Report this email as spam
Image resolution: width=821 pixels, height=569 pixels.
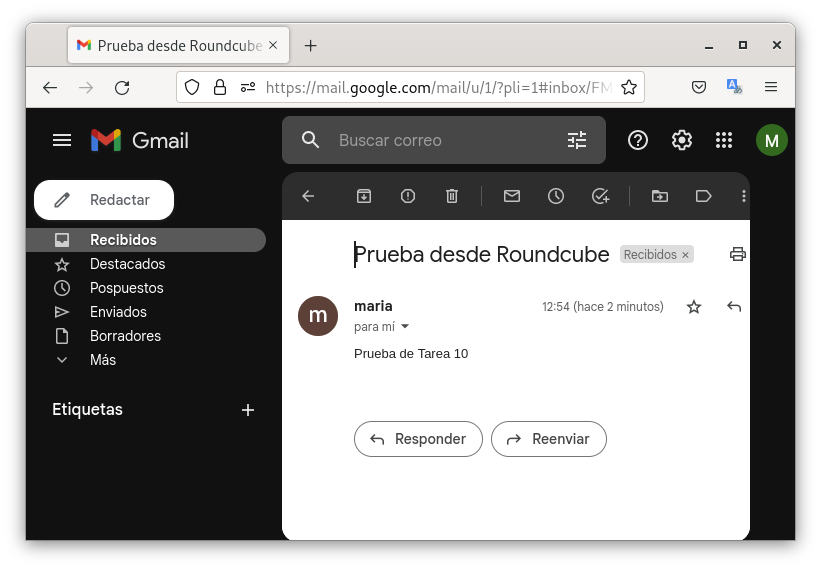pyautogui.click(x=408, y=196)
